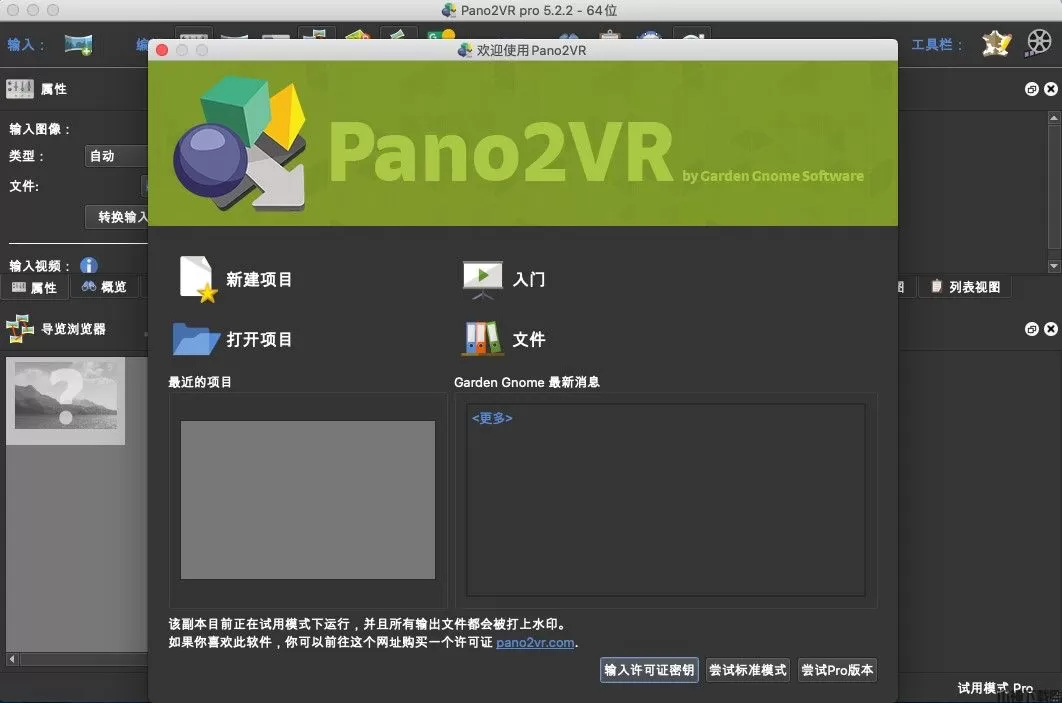Close the 导览浏览器 panel
Viewport: 1062px width, 703px height.
1050,329
